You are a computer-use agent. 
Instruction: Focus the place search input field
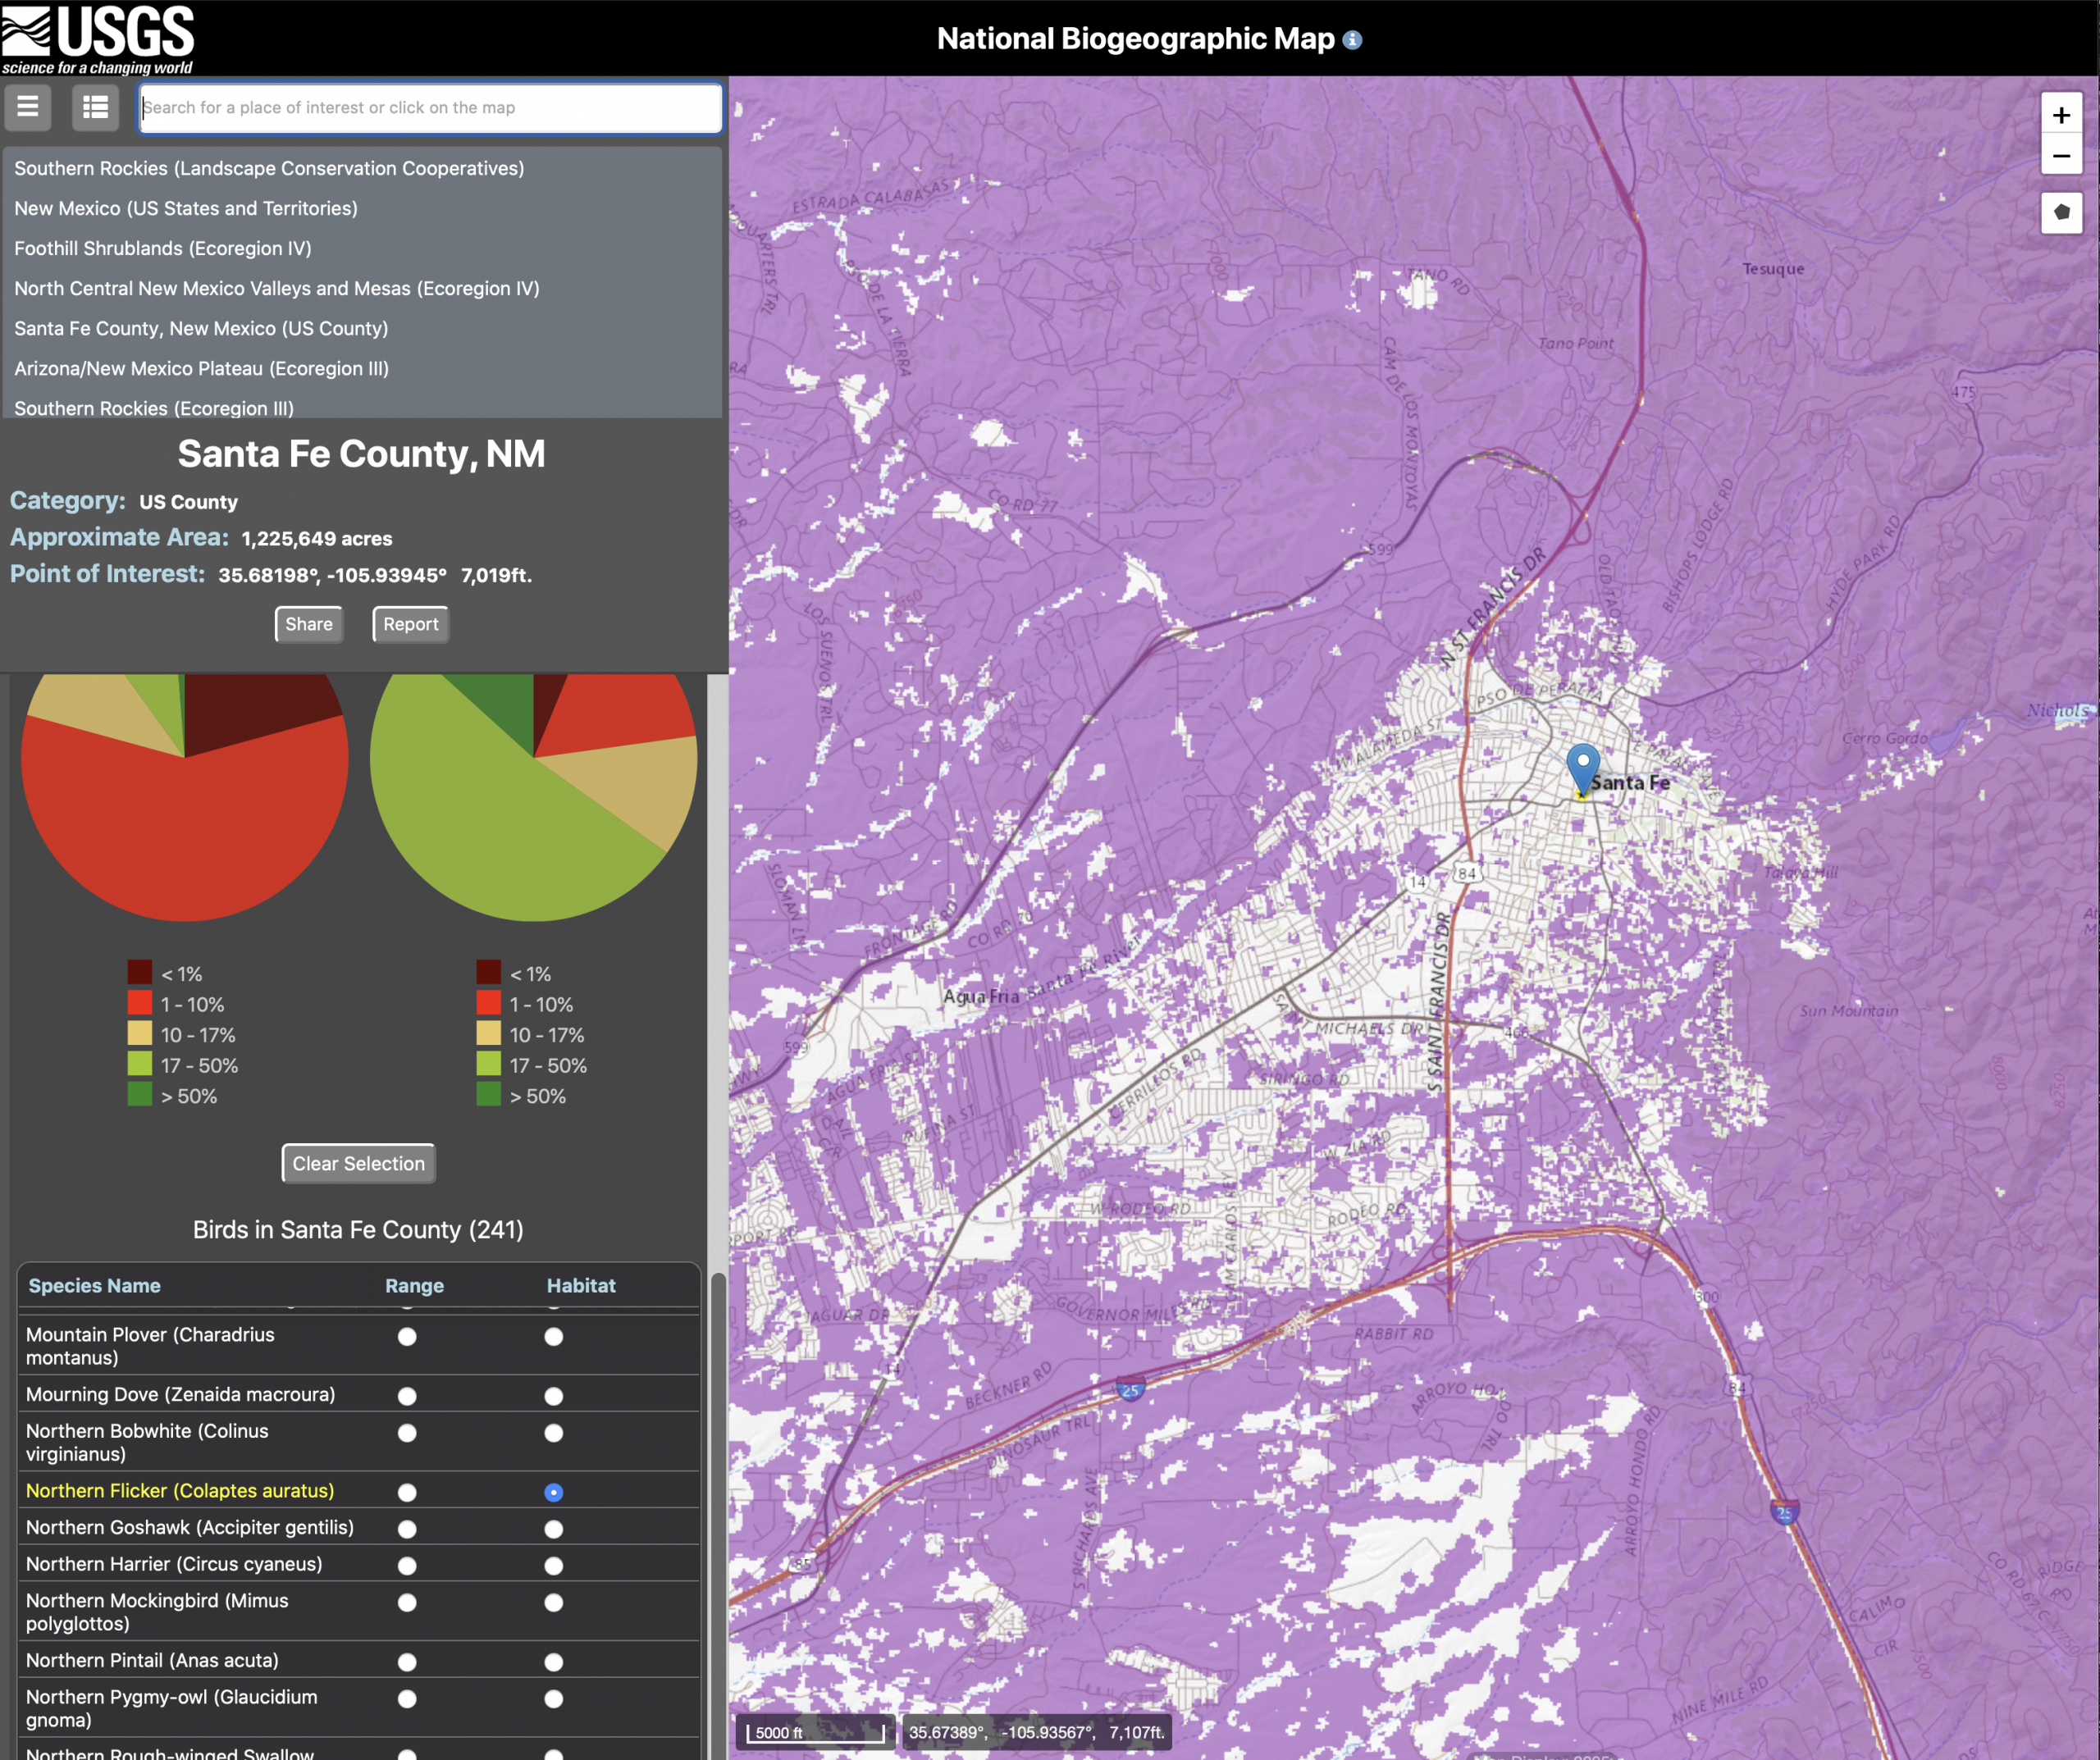point(430,108)
